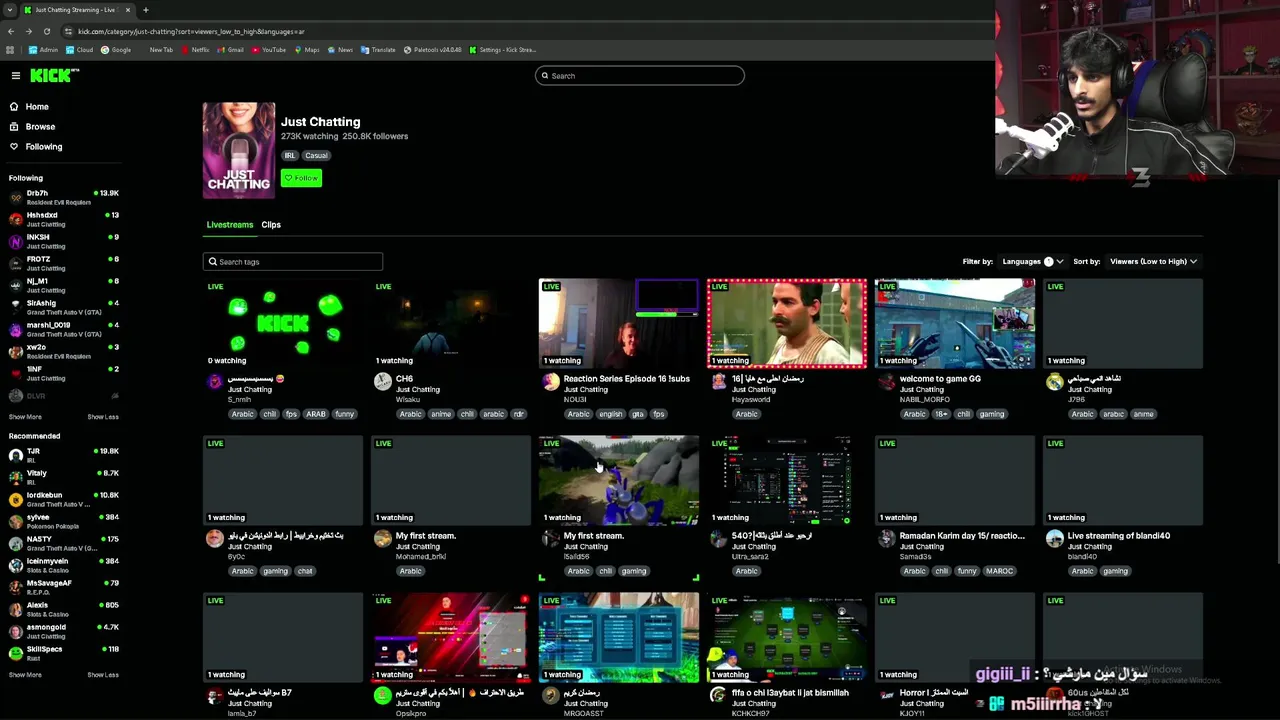Click NABIL_MORFO channel name
The width and height of the screenshot is (1280, 720).
pyautogui.click(x=924, y=400)
